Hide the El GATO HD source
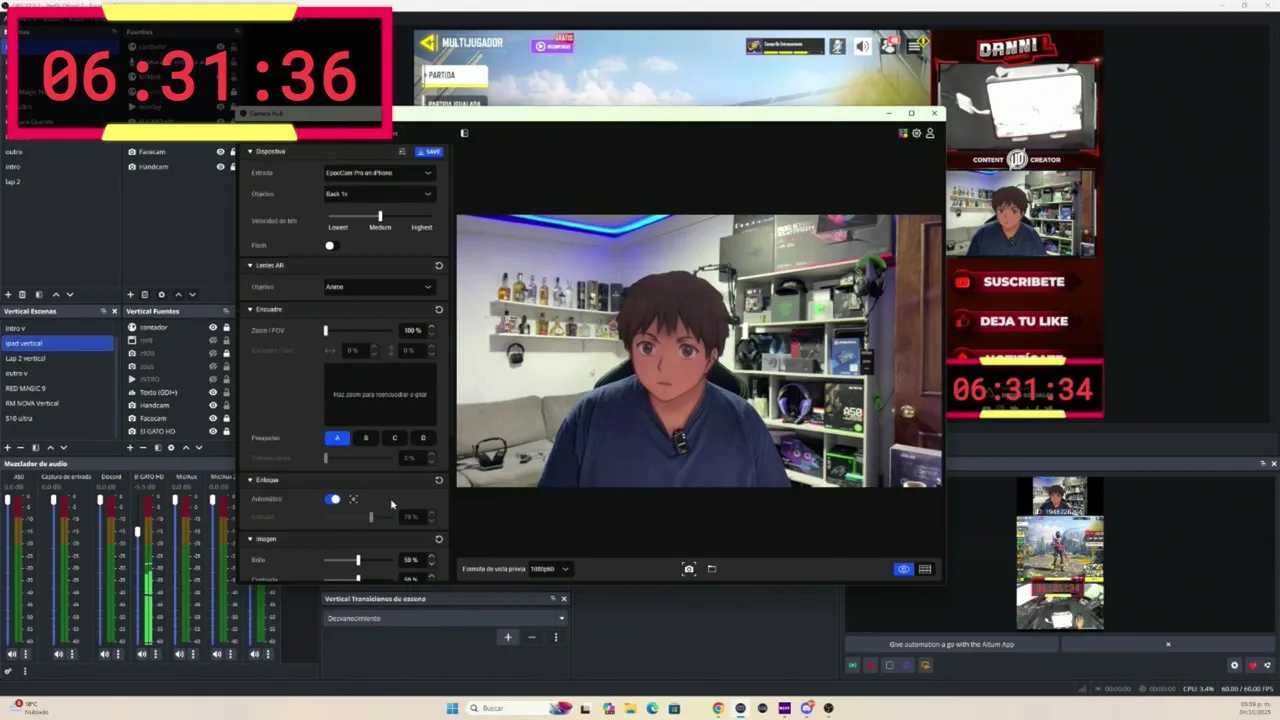This screenshot has width=1280, height=720. tap(213, 431)
